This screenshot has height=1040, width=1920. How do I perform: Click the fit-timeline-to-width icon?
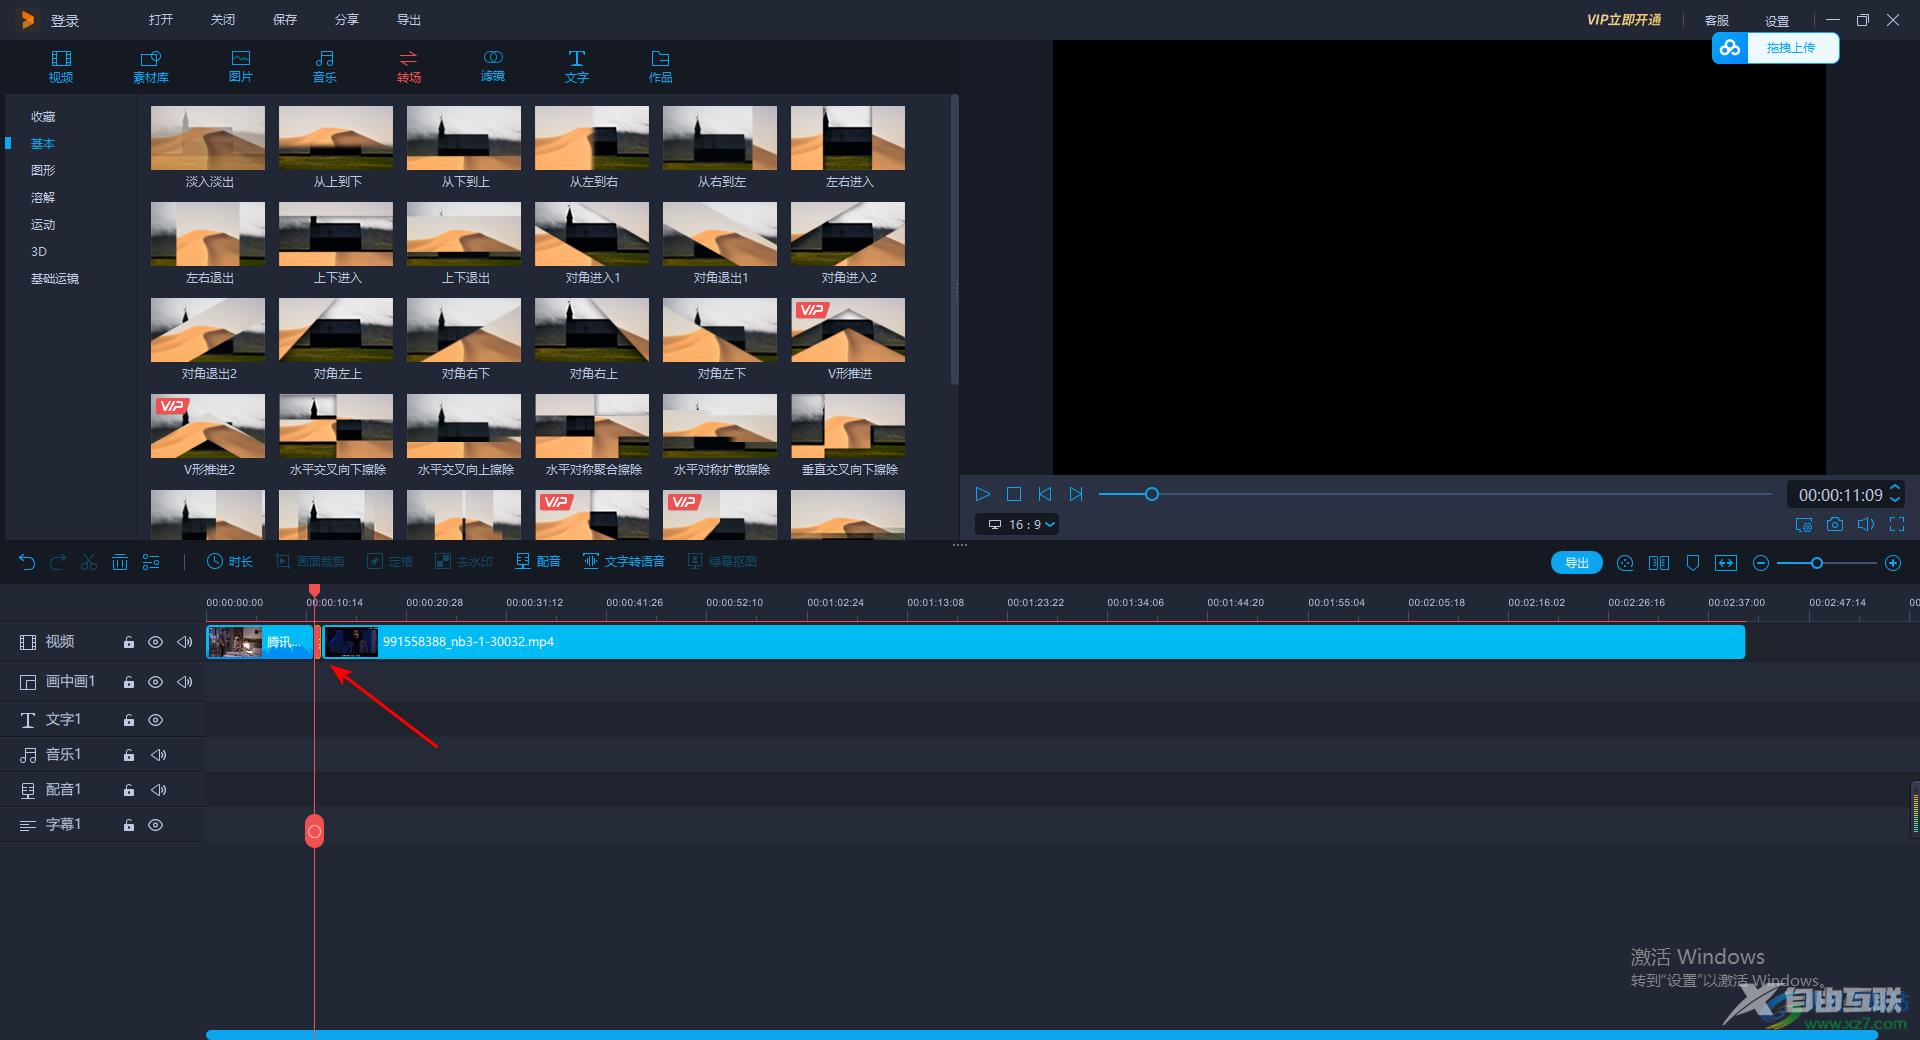point(1726,563)
